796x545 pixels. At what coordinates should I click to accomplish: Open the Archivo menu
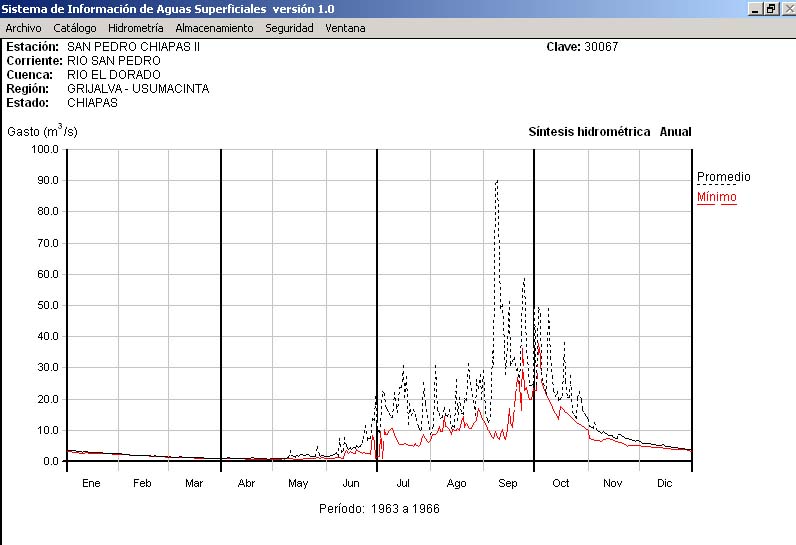click(x=23, y=28)
